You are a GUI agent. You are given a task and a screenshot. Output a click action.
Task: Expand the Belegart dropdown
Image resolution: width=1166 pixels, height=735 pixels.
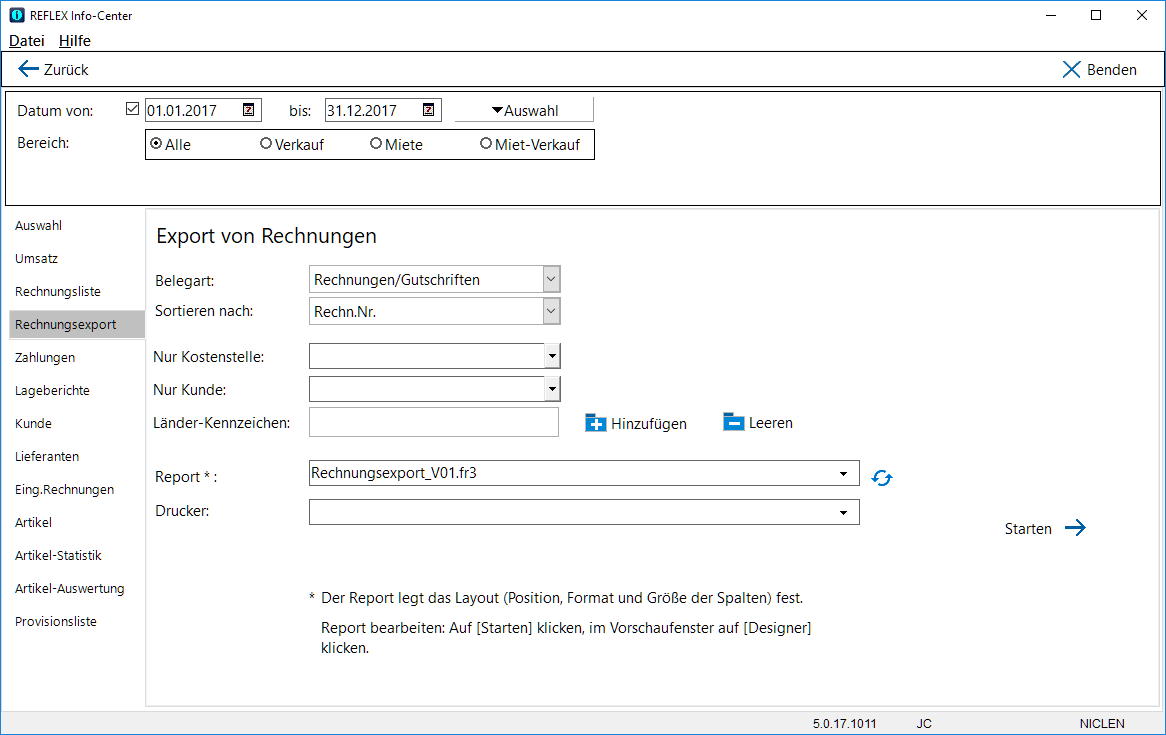(x=551, y=280)
